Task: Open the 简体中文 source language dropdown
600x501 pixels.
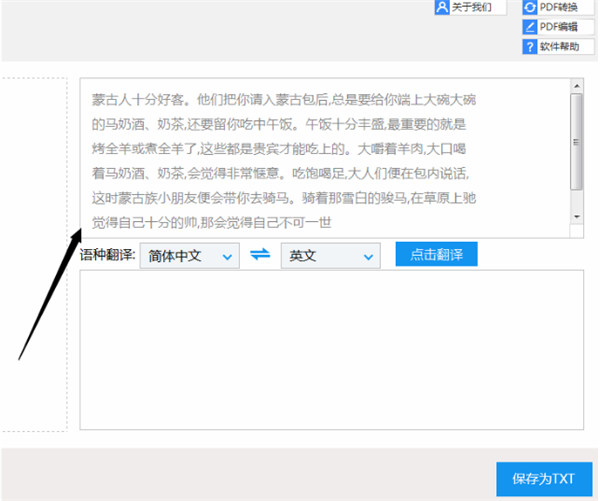Action: click(x=190, y=256)
